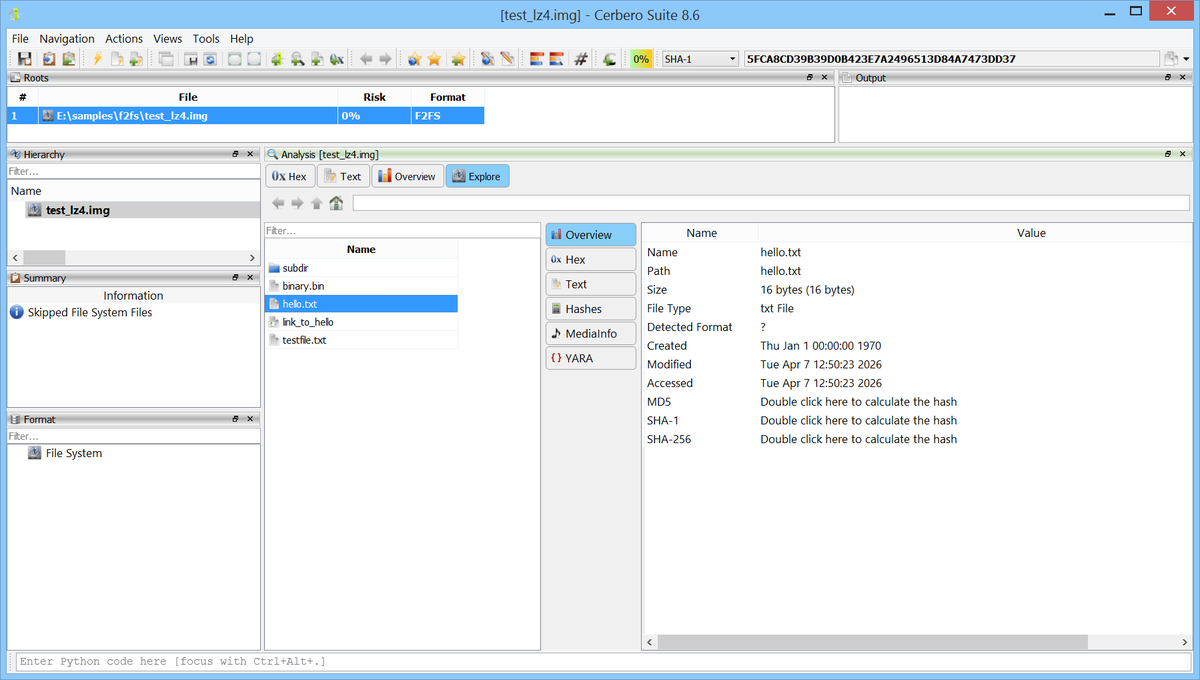Close the Format panel
The width and height of the screenshot is (1200, 680).
[250, 419]
